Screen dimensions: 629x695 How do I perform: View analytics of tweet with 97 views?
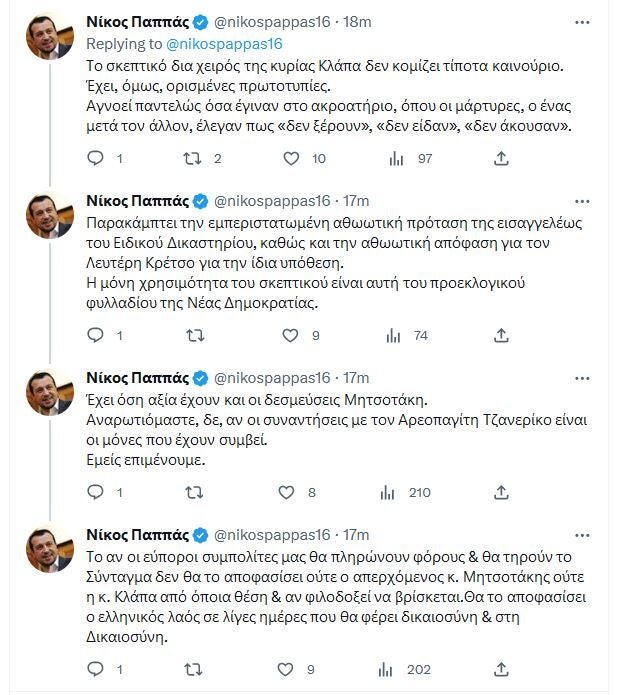(396, 158)
